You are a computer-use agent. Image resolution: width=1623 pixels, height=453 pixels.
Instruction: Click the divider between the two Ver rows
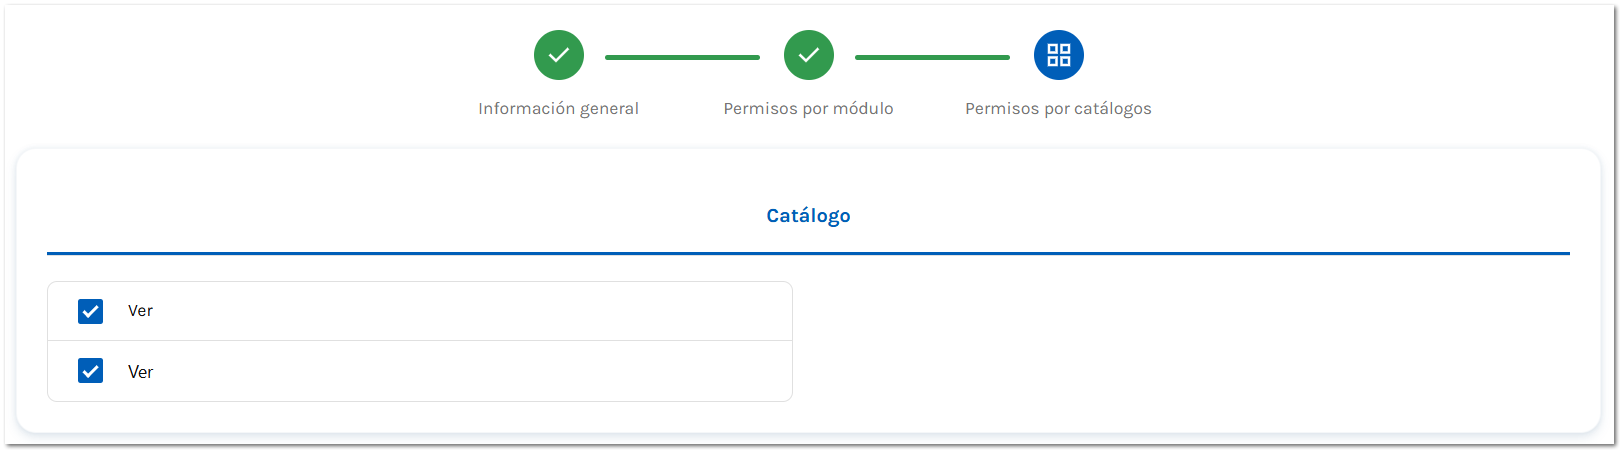[420, 341]
